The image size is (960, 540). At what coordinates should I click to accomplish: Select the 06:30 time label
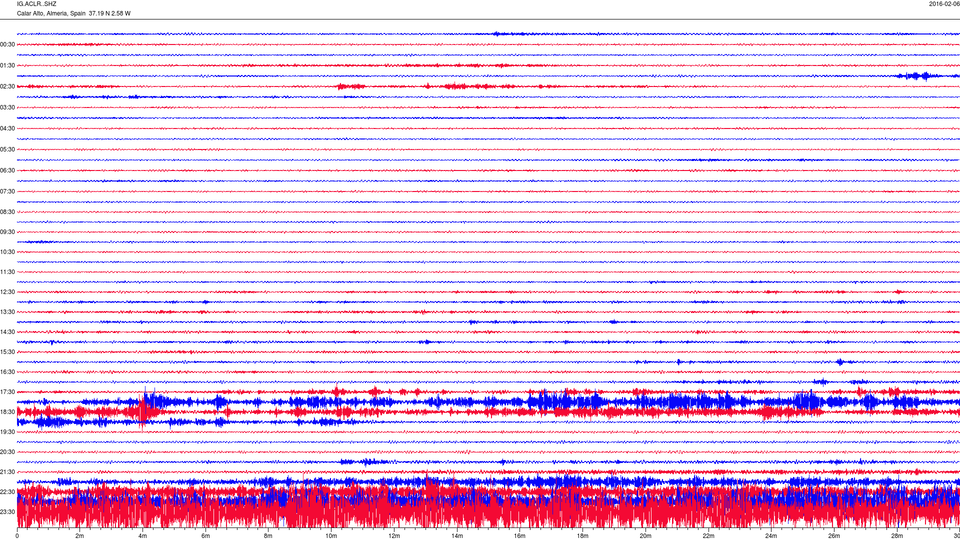tap(7, 171)
